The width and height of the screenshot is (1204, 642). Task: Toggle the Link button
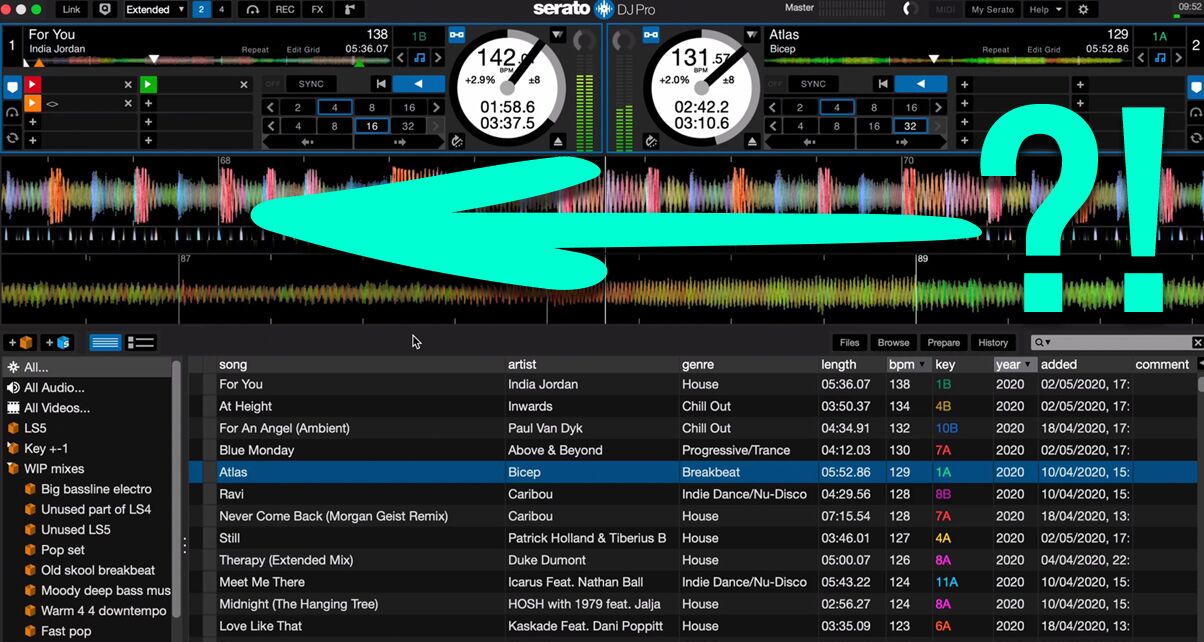pos(72,9)
